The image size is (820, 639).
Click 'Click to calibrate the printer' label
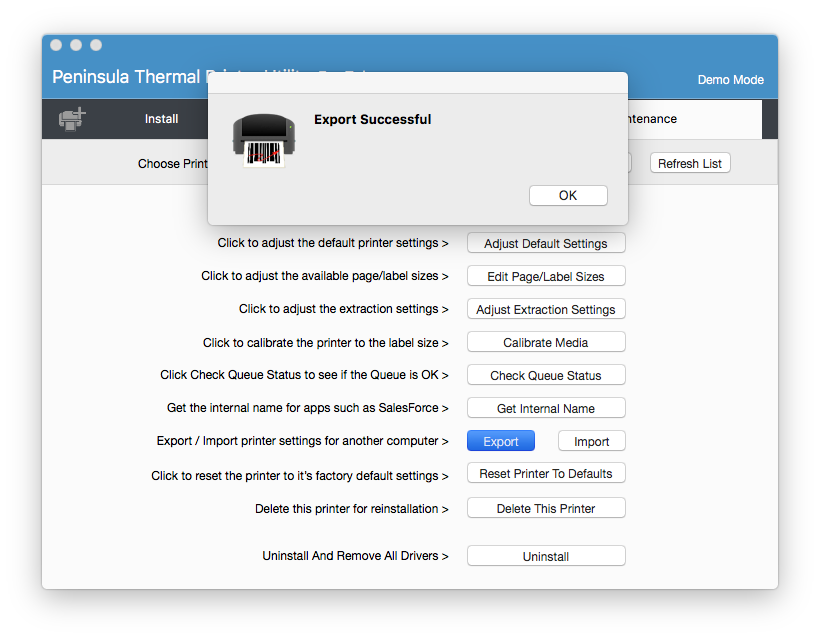[325, 343]
